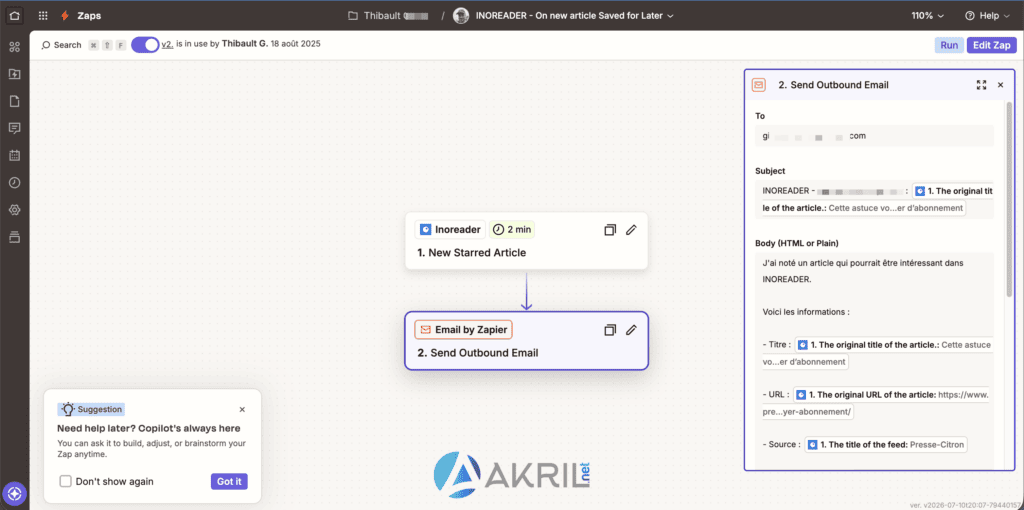Click the Edit Zap button
Screen dimensions: 1024x510
tap(992, 45)
